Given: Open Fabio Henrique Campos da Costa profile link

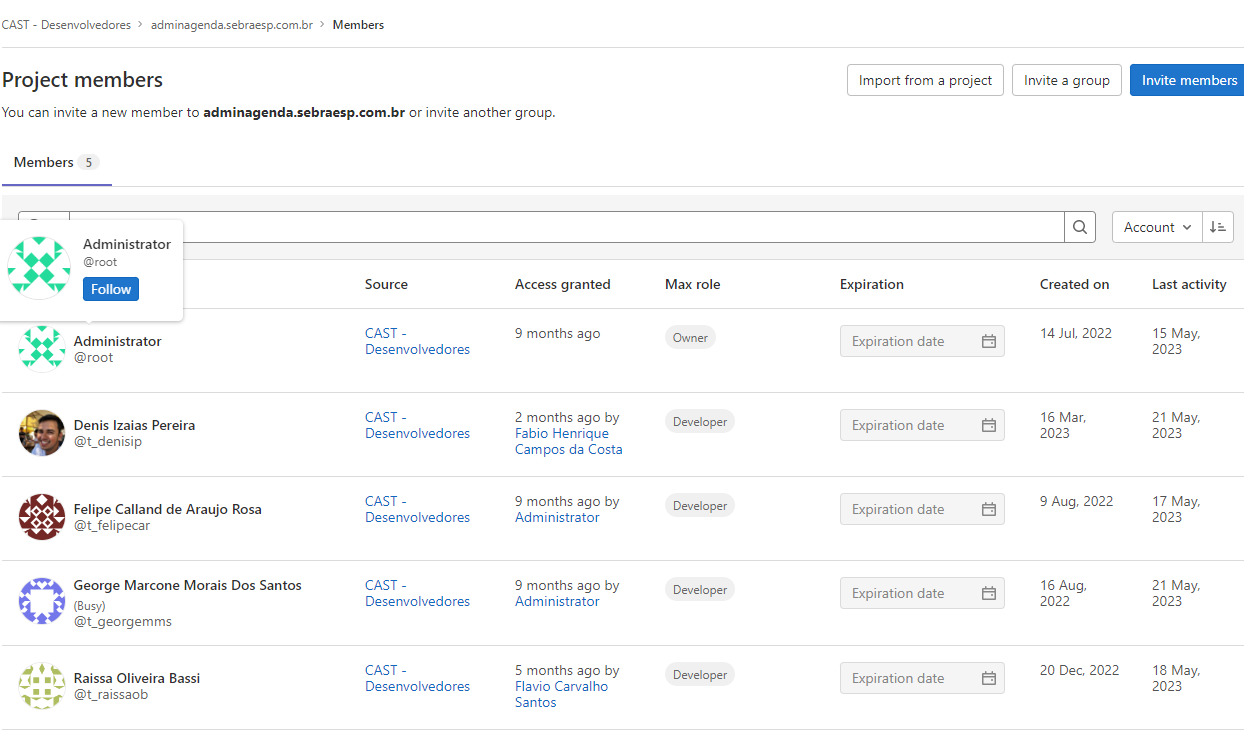Looking at the screenshot, I should 568,441.
